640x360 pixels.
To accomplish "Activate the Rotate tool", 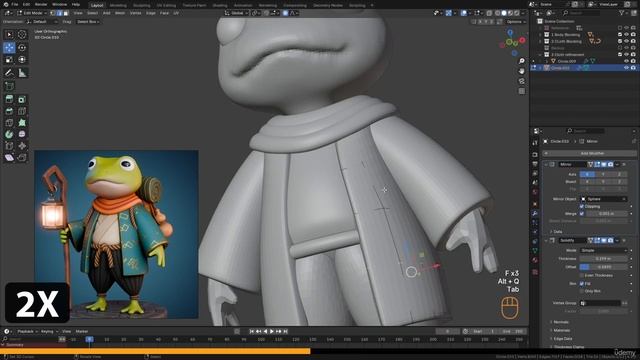I will (x=22, y=47).
